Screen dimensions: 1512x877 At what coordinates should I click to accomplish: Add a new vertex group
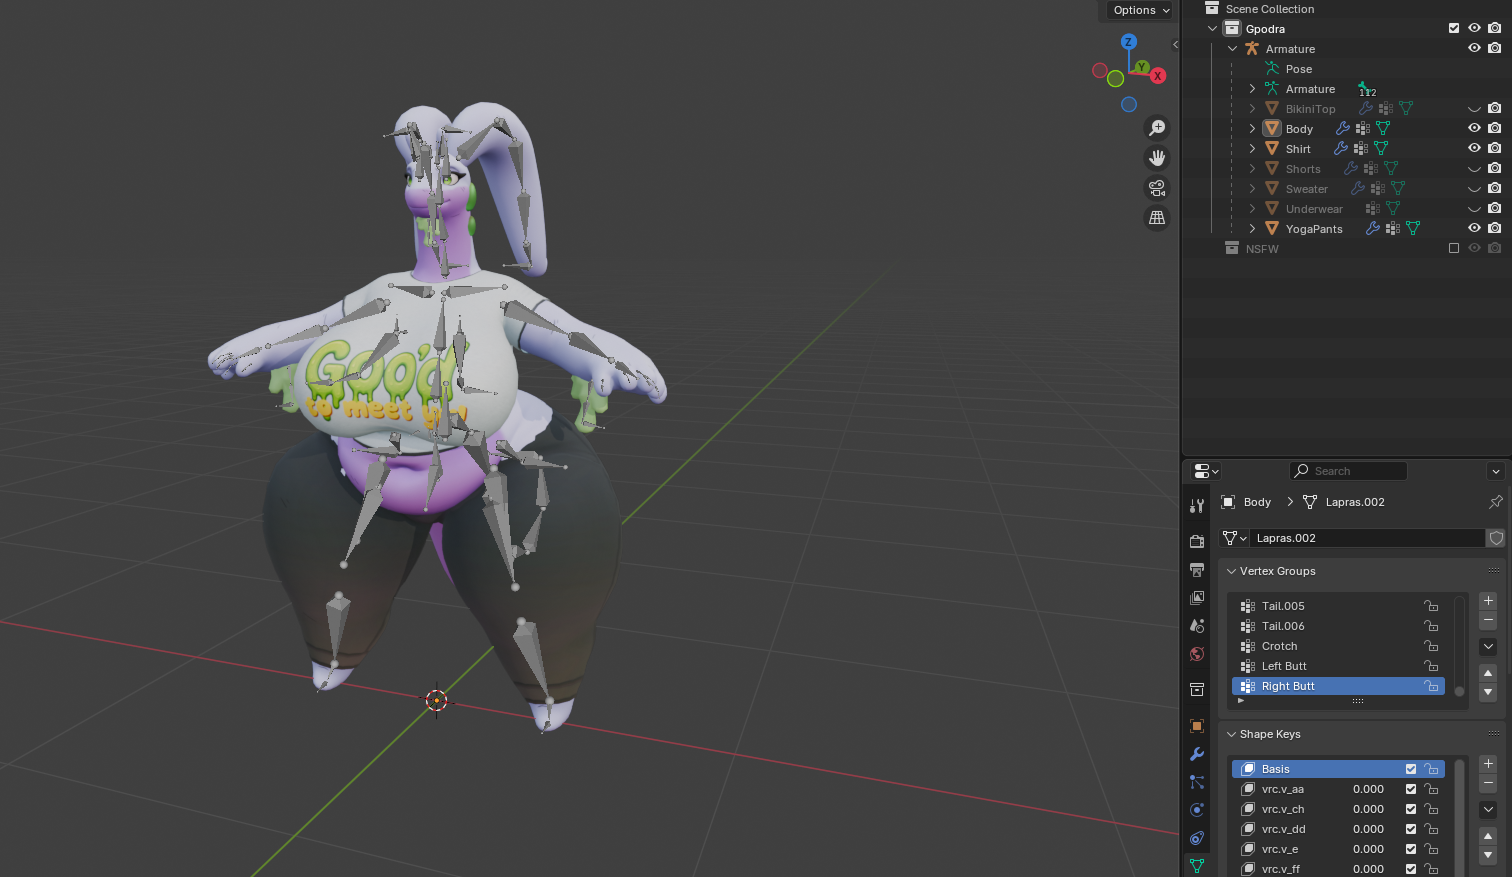(1488, 601)
